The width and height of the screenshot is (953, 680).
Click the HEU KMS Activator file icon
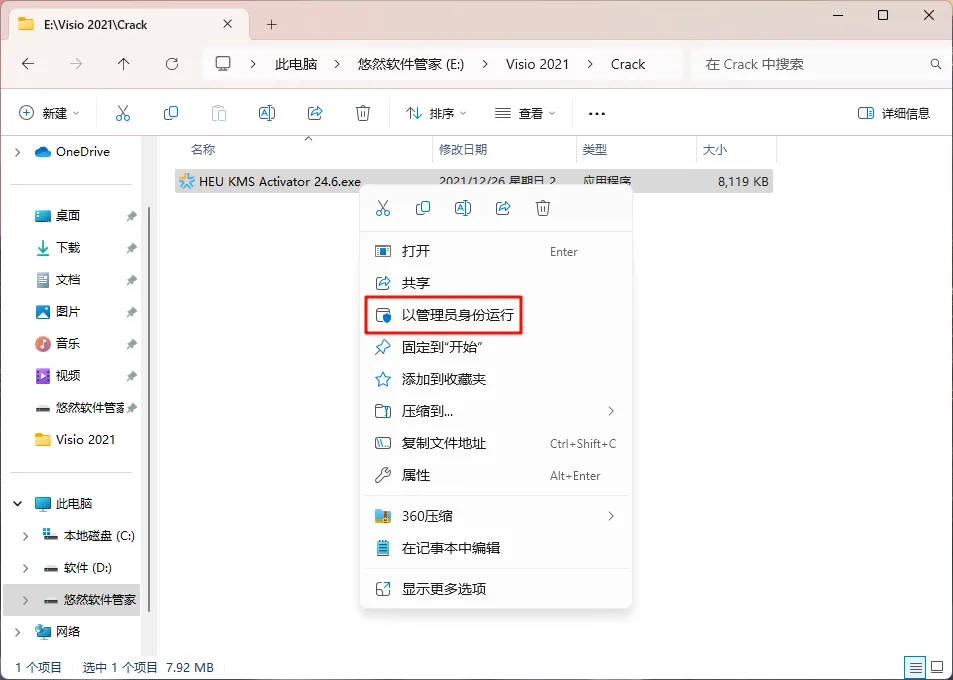click(187, 181)
